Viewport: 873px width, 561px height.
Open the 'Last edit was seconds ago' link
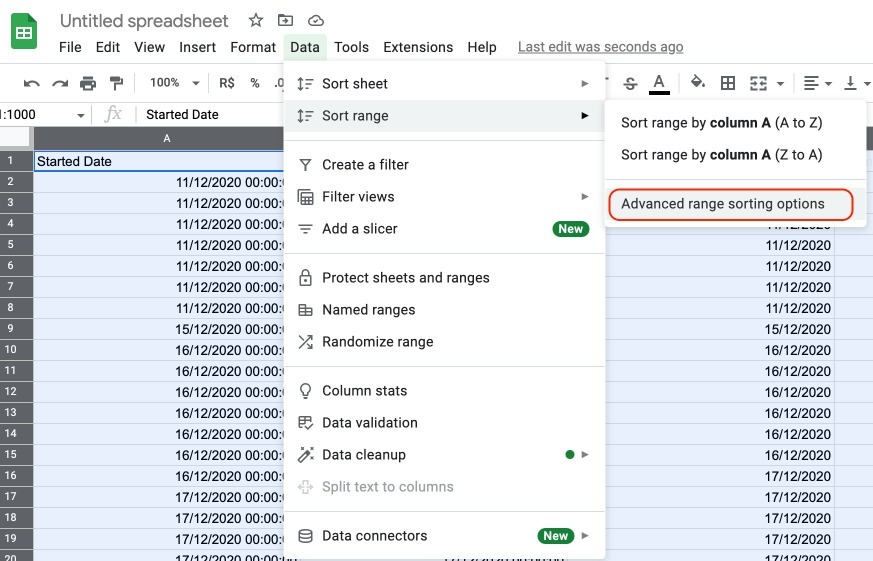click(600, 47)
